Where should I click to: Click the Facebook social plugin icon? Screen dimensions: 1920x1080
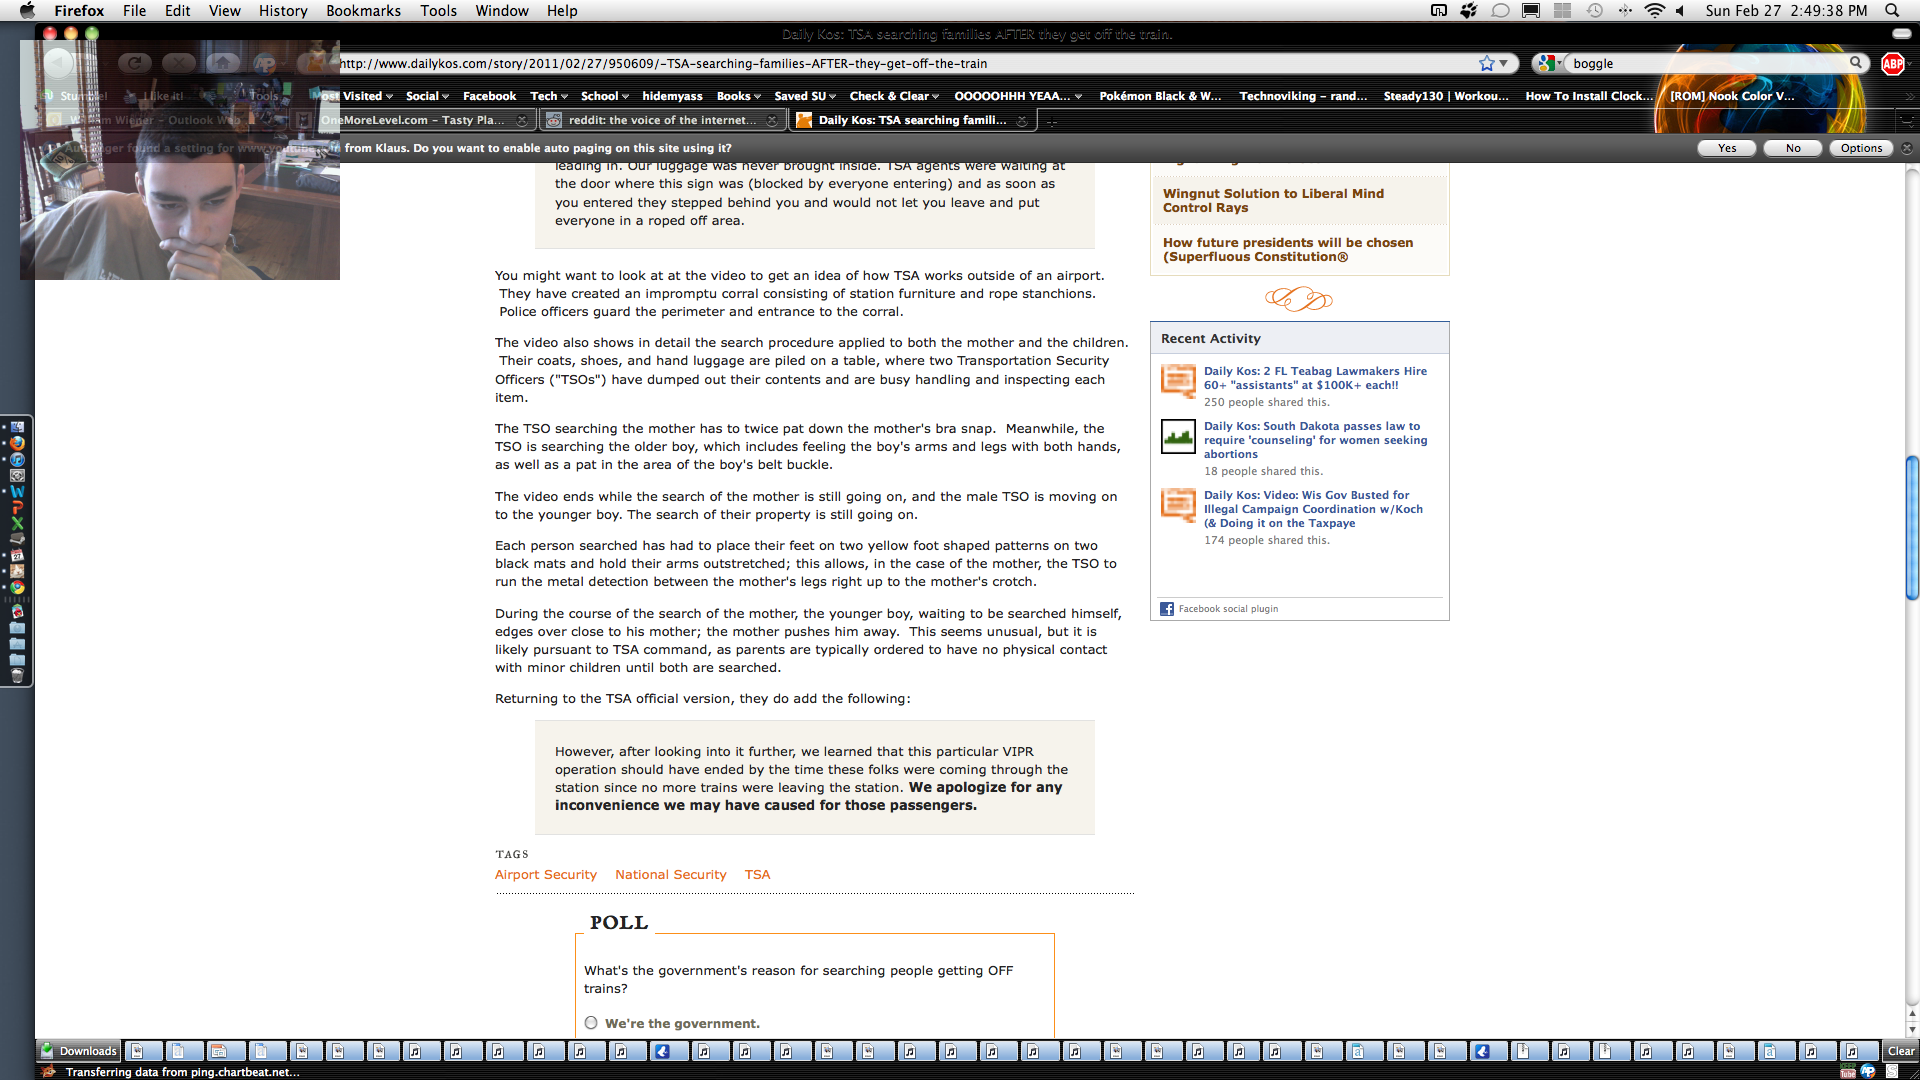pos(1167,608)
